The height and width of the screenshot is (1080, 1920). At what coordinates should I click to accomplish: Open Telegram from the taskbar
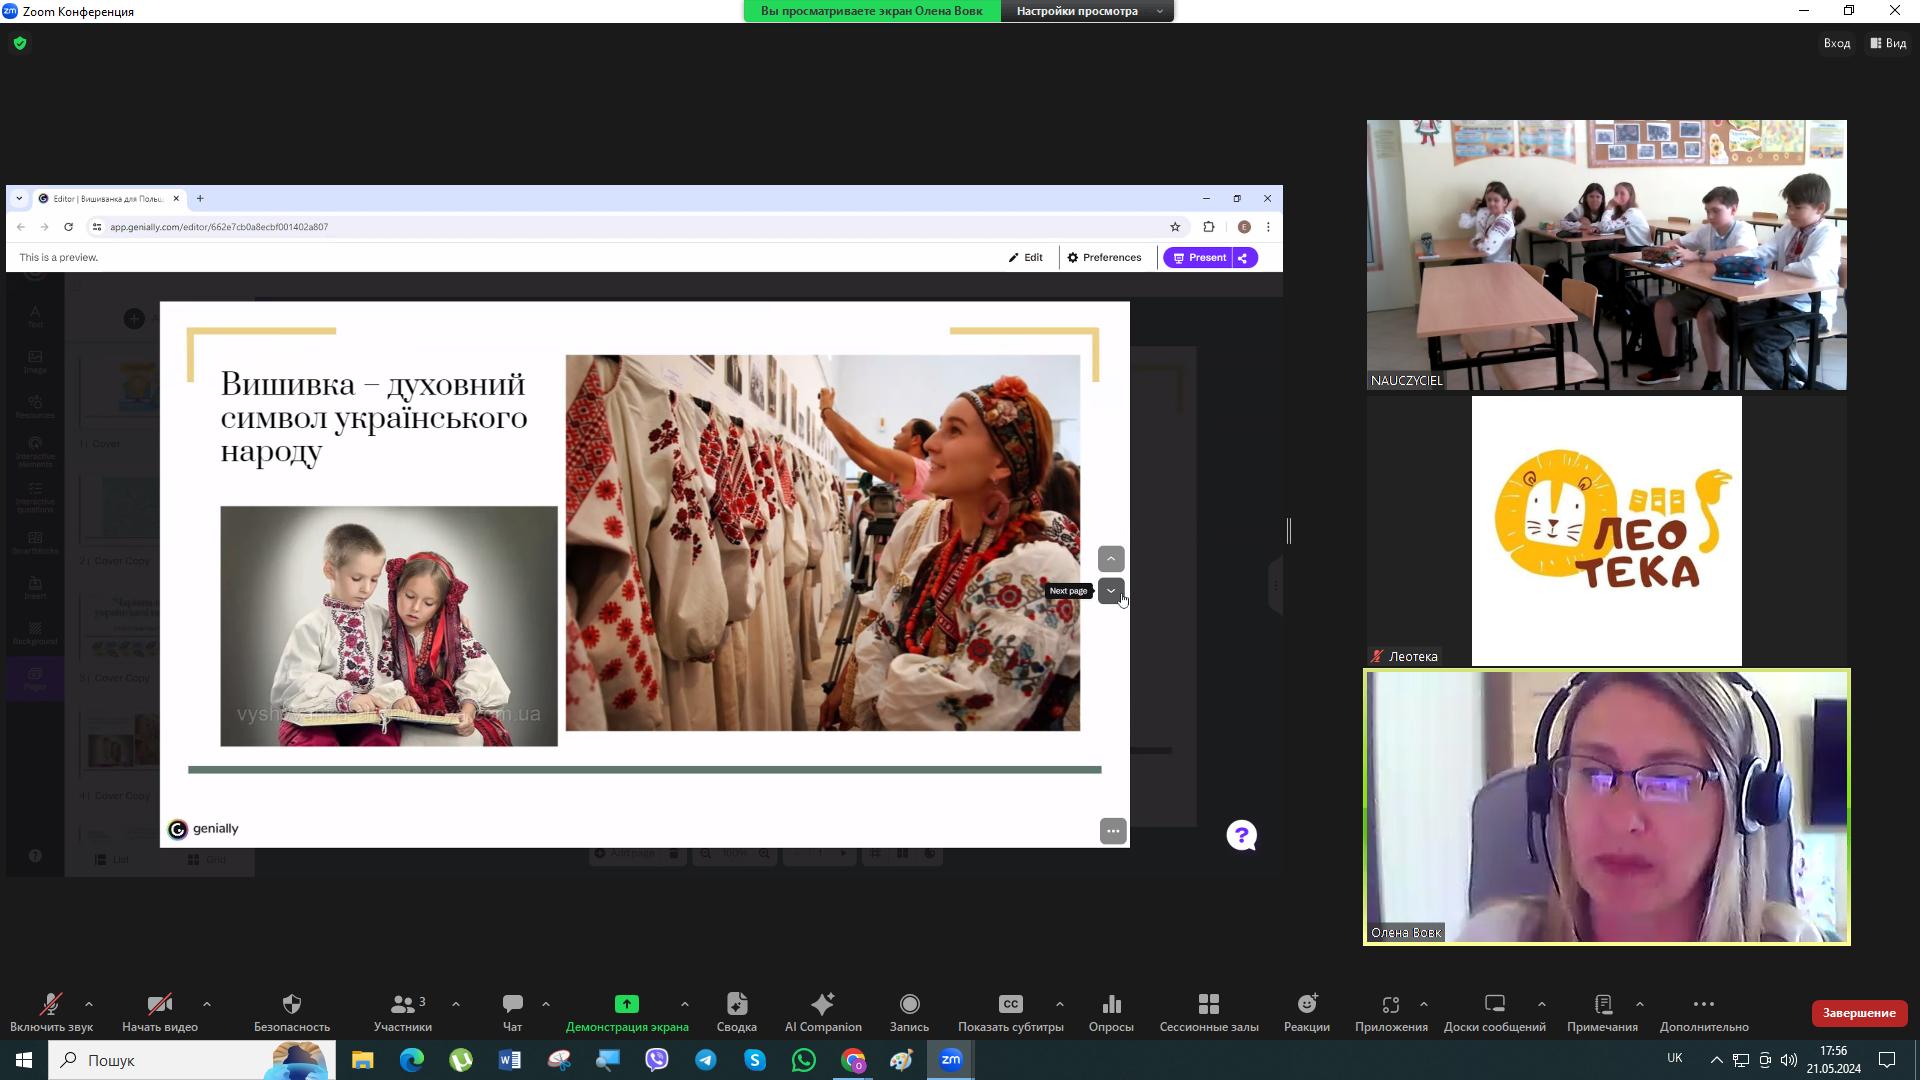pos(705,1060)
